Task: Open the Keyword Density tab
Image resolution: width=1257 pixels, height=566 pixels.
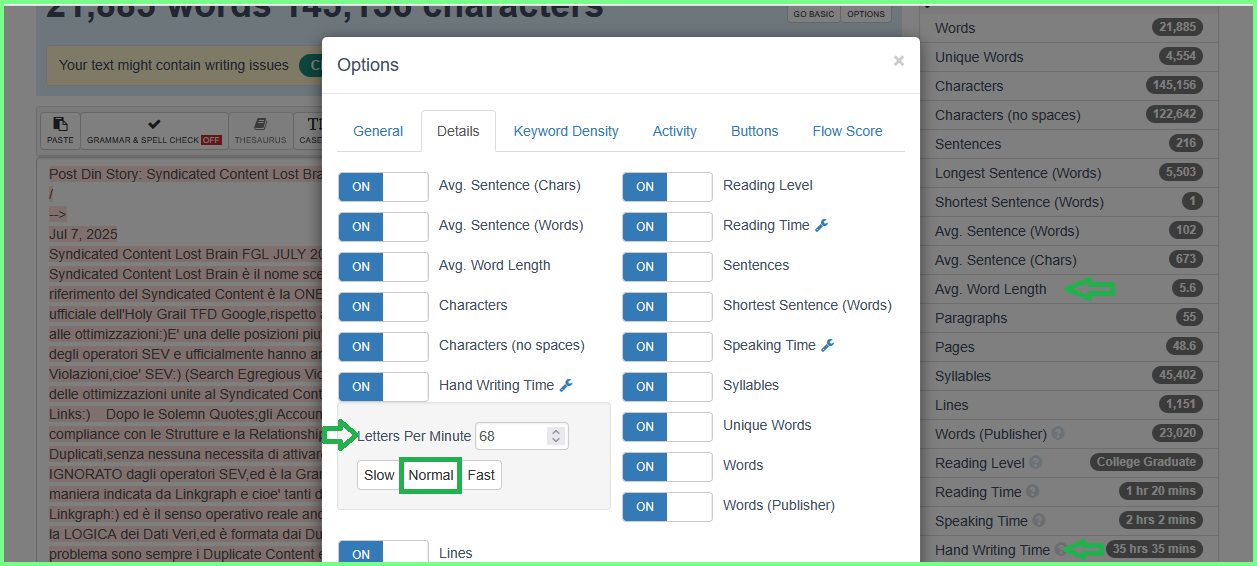Action: click(566, 131)
